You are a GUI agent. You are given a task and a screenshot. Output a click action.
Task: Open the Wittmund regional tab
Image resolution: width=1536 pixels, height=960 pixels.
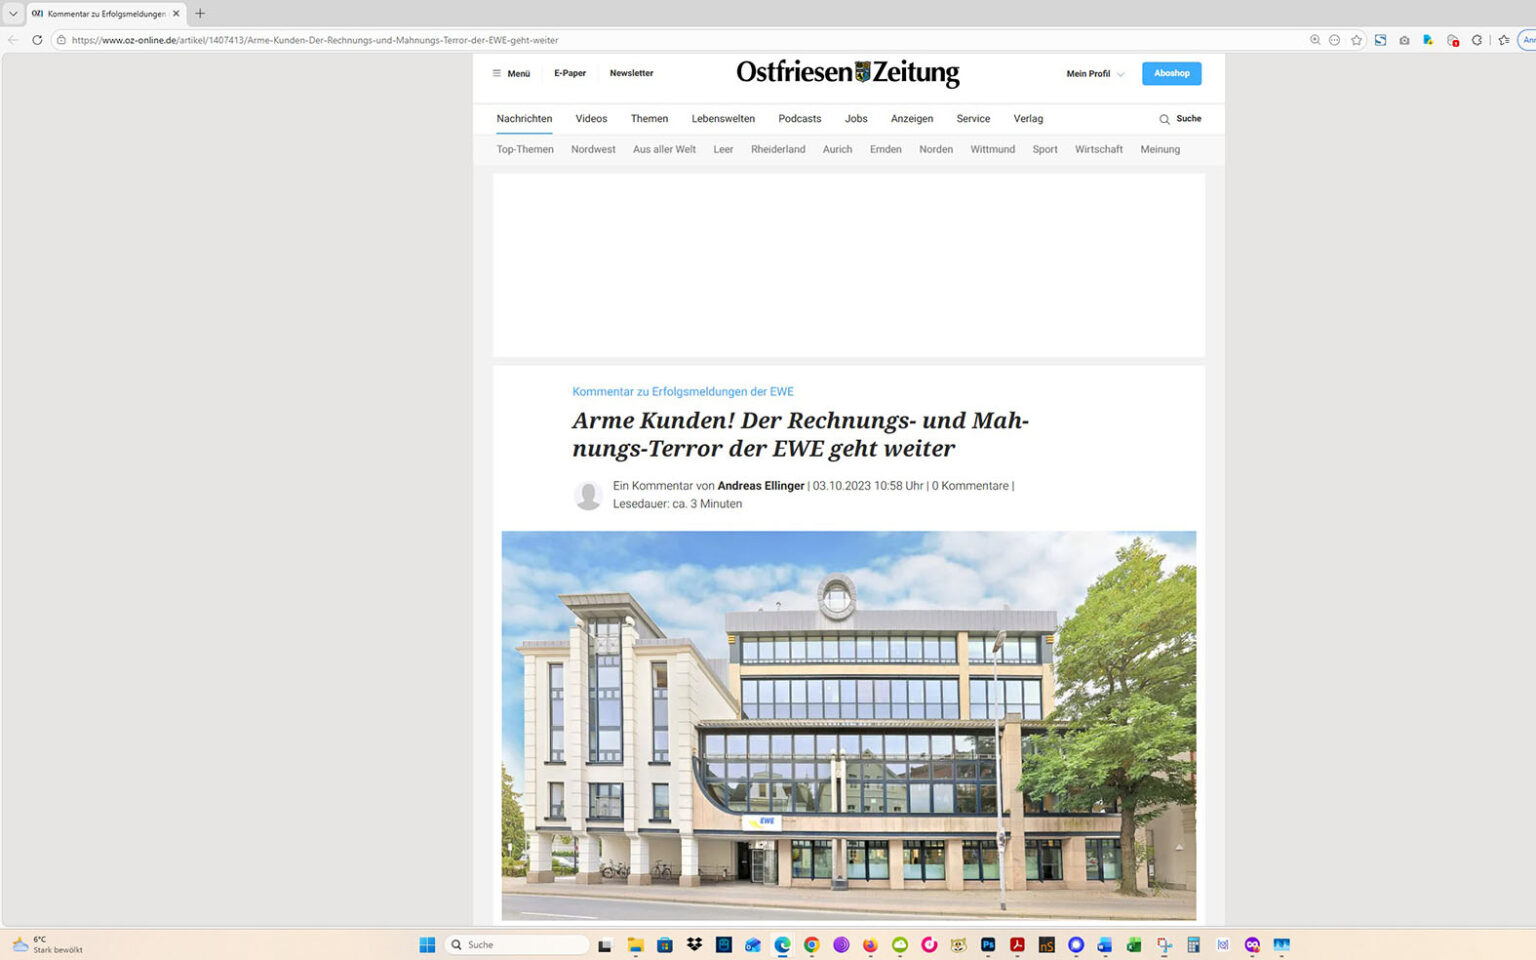(992, 149)
